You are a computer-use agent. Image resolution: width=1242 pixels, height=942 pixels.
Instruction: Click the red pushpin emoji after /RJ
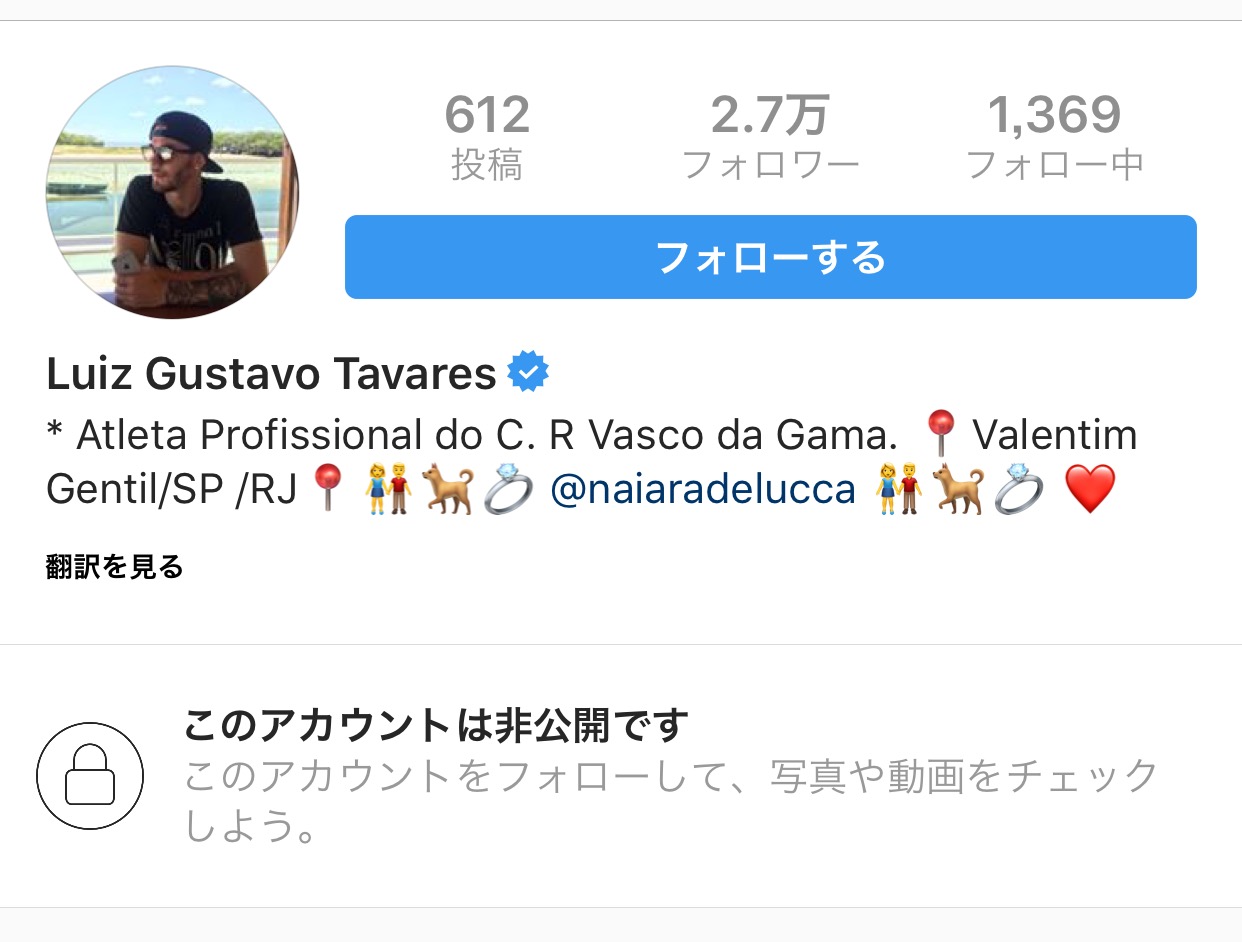pyautogui.click(x=326, y=490)
